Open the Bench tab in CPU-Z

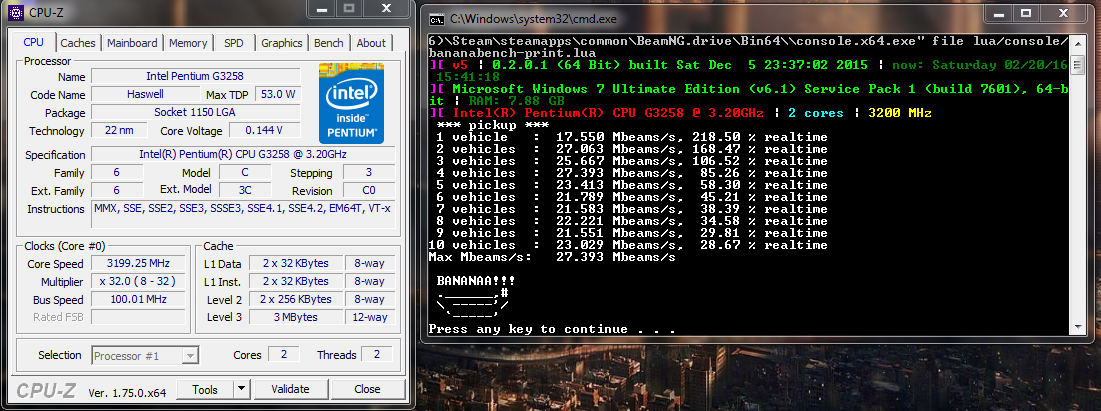pos(329,43)
